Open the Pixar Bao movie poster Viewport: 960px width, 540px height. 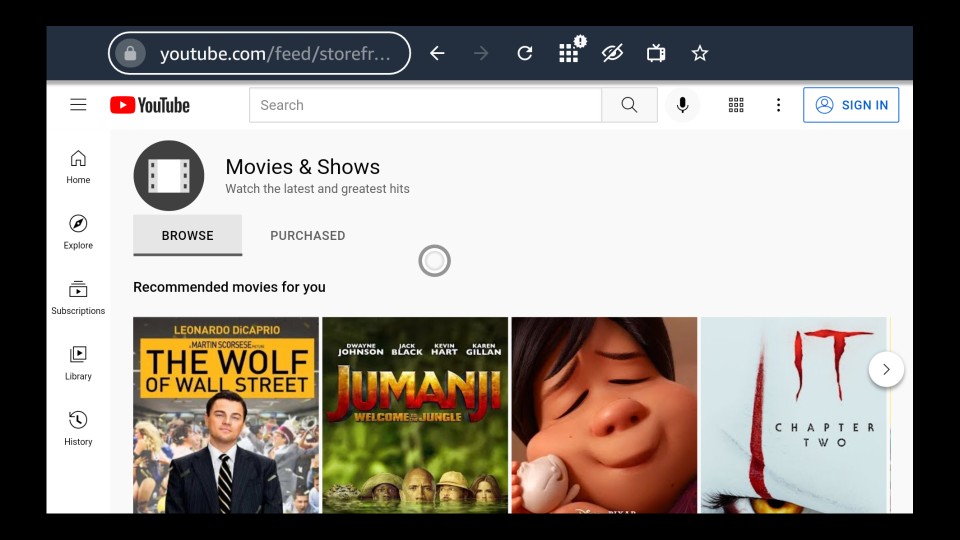click(x=604, y=415)
